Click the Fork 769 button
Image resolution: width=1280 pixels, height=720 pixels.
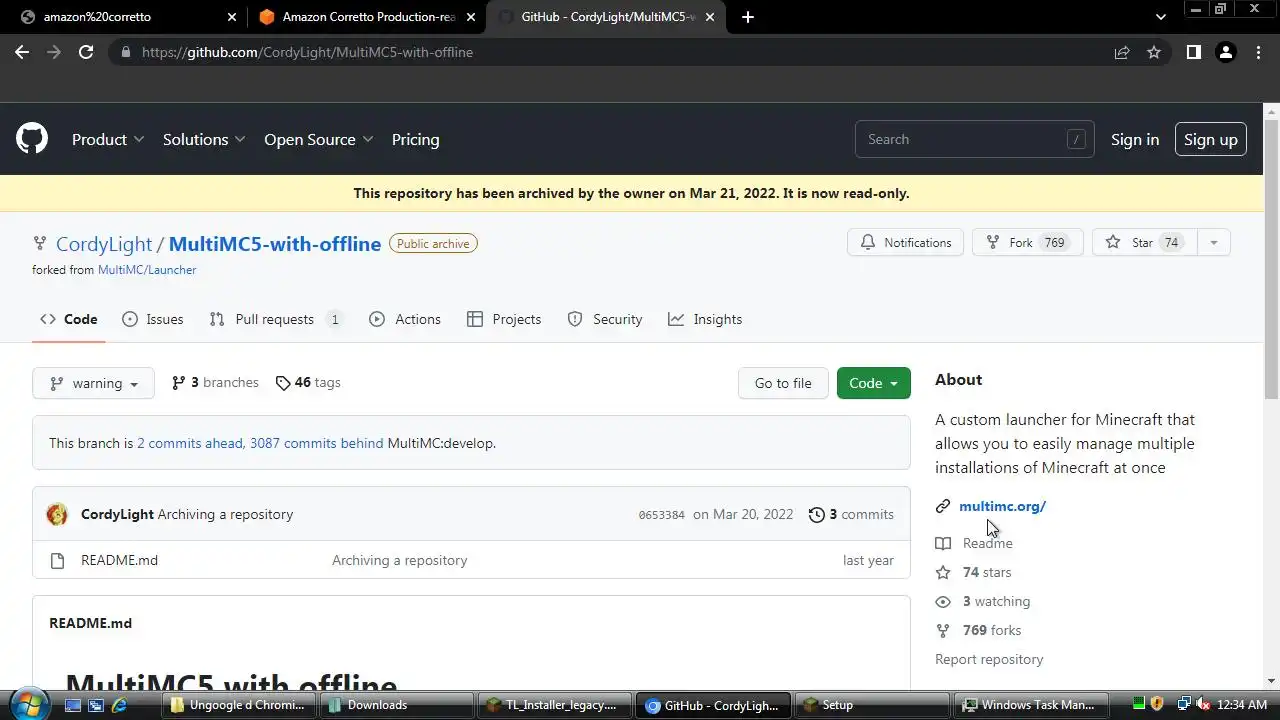[1028, 242]
